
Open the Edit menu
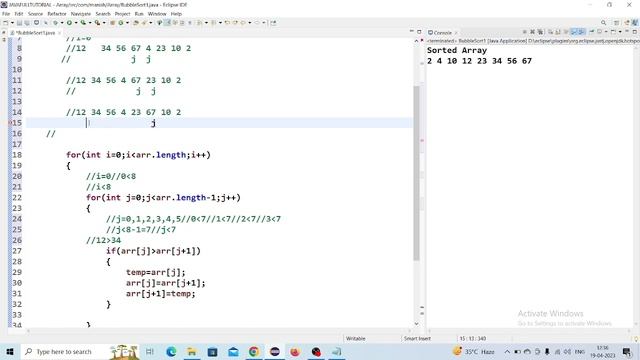pos(19,14)
